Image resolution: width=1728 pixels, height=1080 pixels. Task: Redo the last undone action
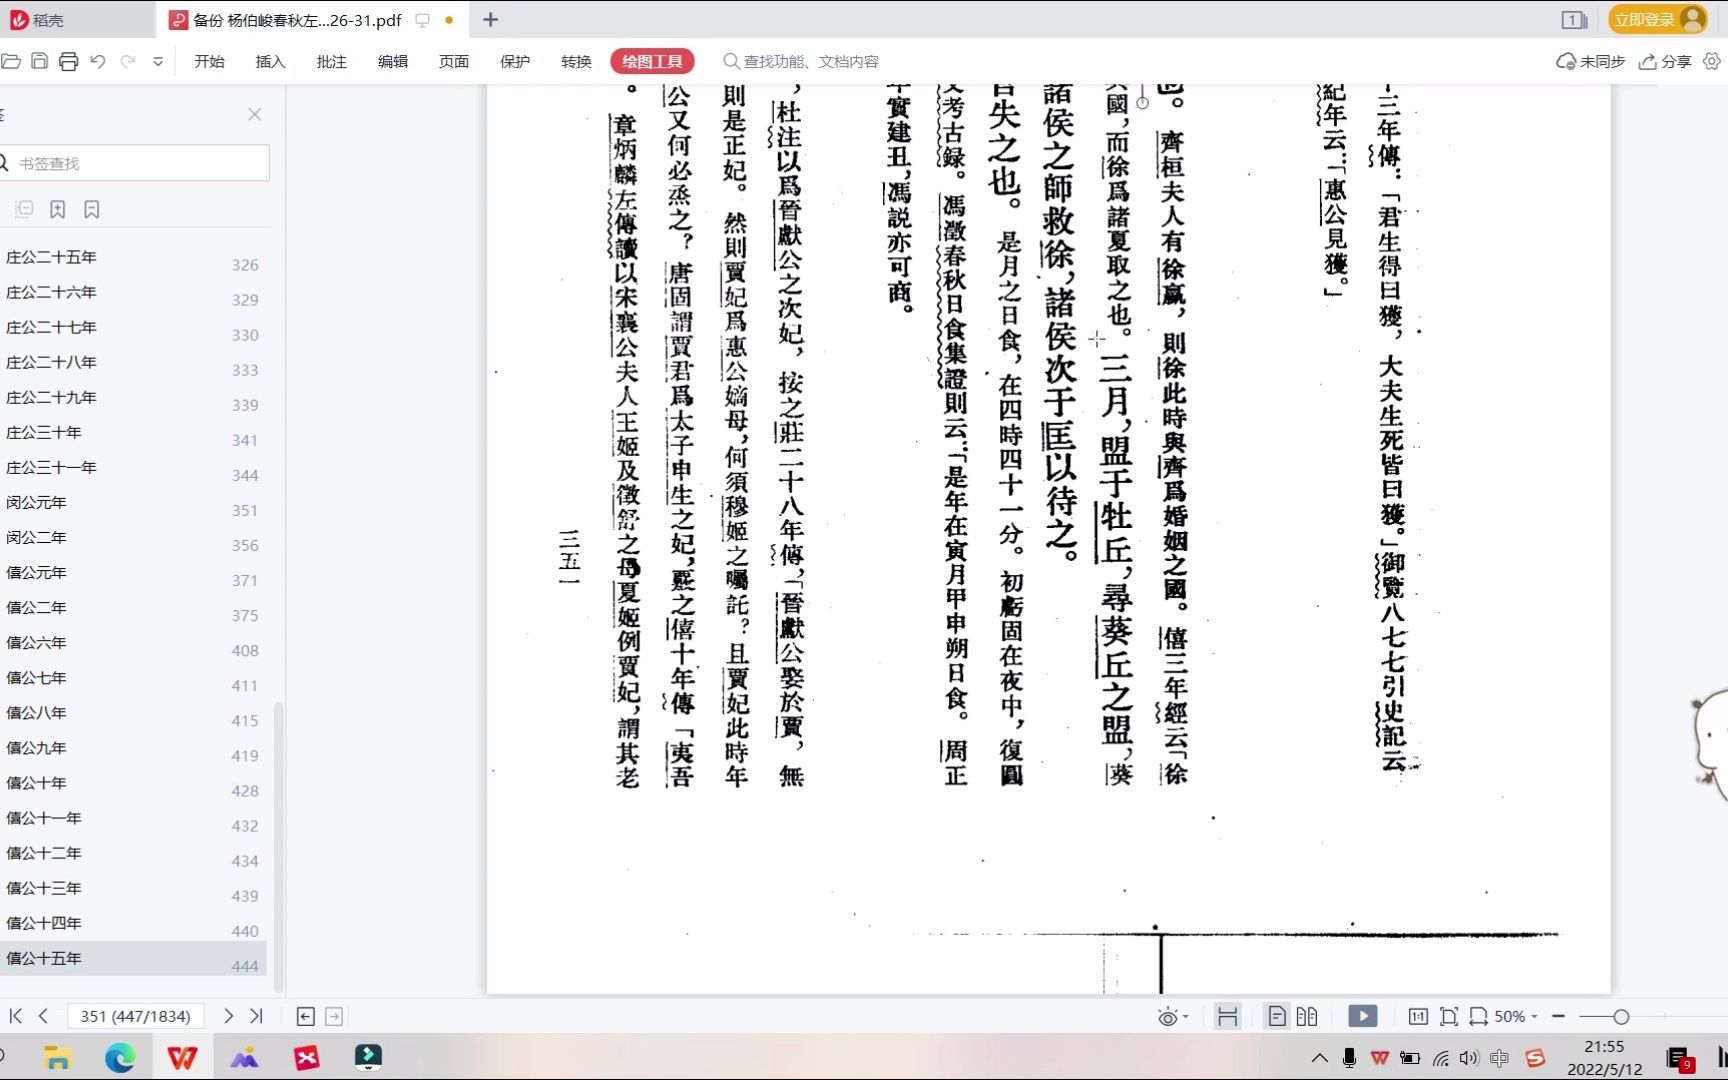pos(128,61)
